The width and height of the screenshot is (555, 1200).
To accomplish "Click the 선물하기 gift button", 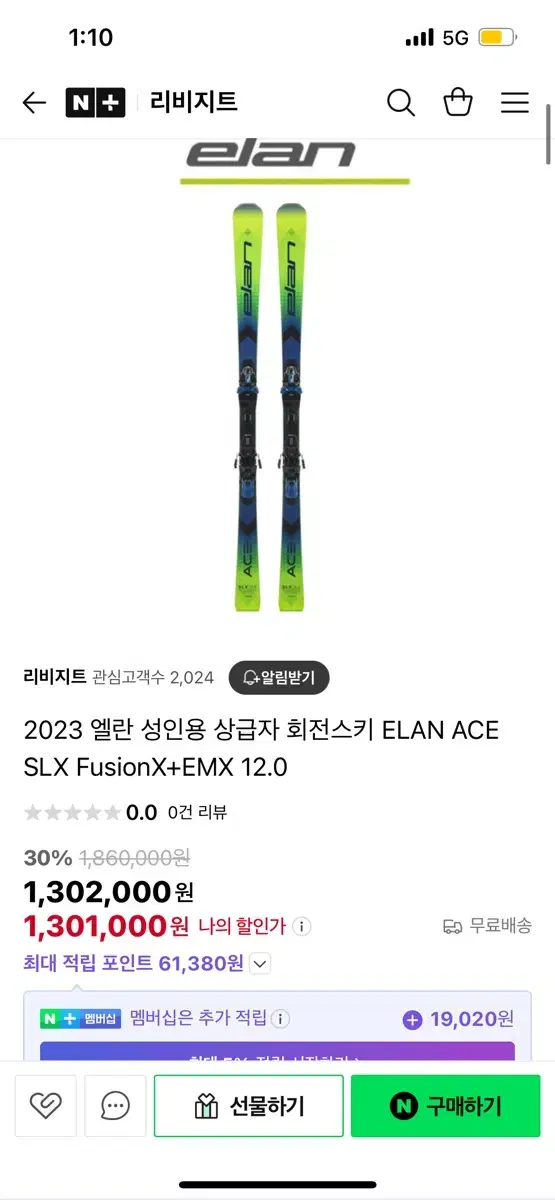I will click(x=248, y=1106).
